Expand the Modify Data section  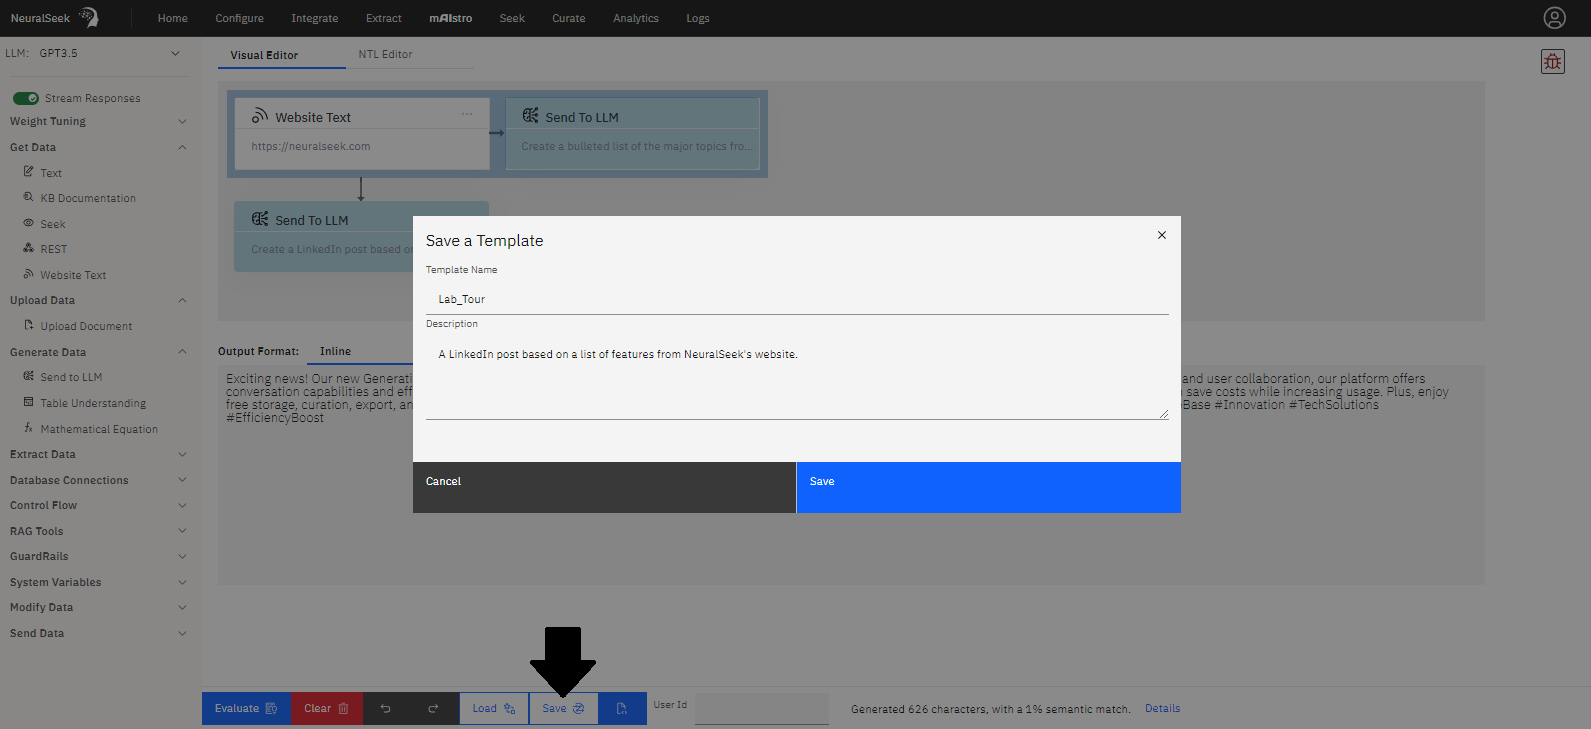point(98,607)
